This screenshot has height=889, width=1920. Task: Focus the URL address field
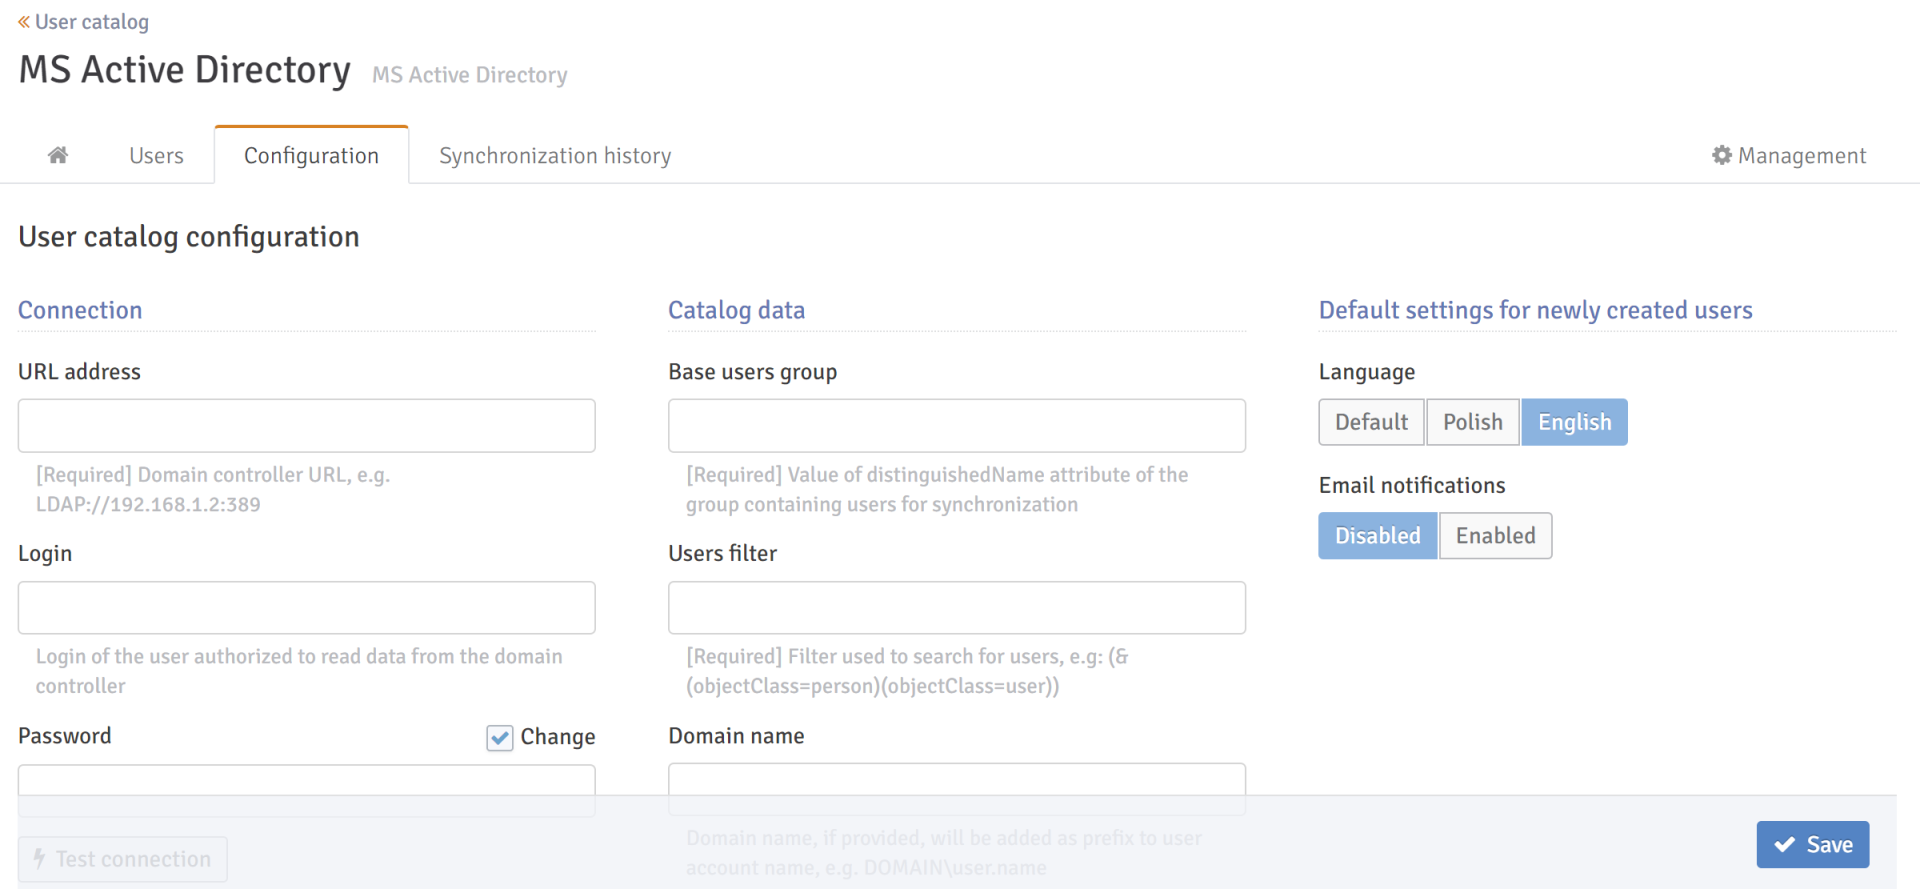(x=307, y=426)
